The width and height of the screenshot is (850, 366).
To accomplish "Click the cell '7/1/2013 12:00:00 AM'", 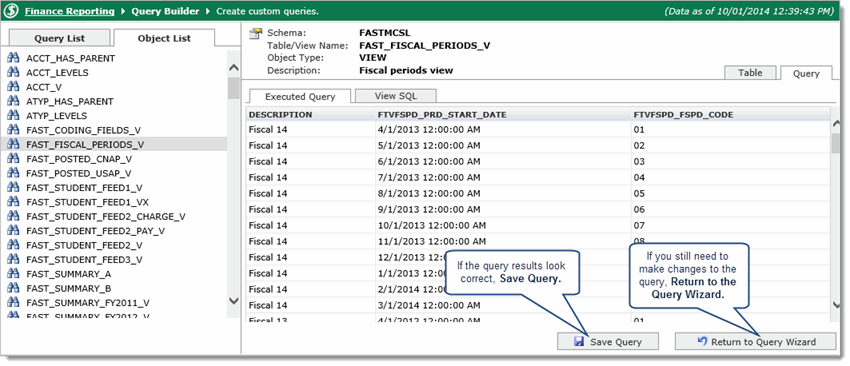I will click(503, 177).
